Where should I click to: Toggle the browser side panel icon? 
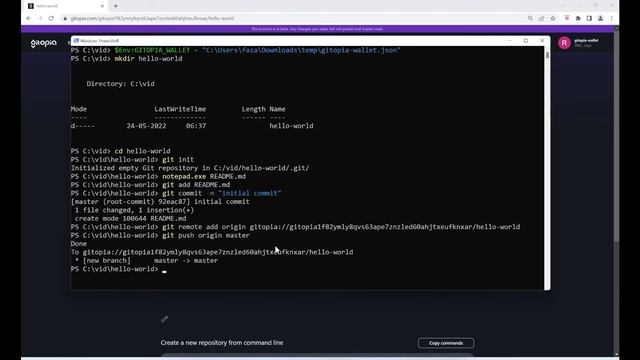point(589,18)
